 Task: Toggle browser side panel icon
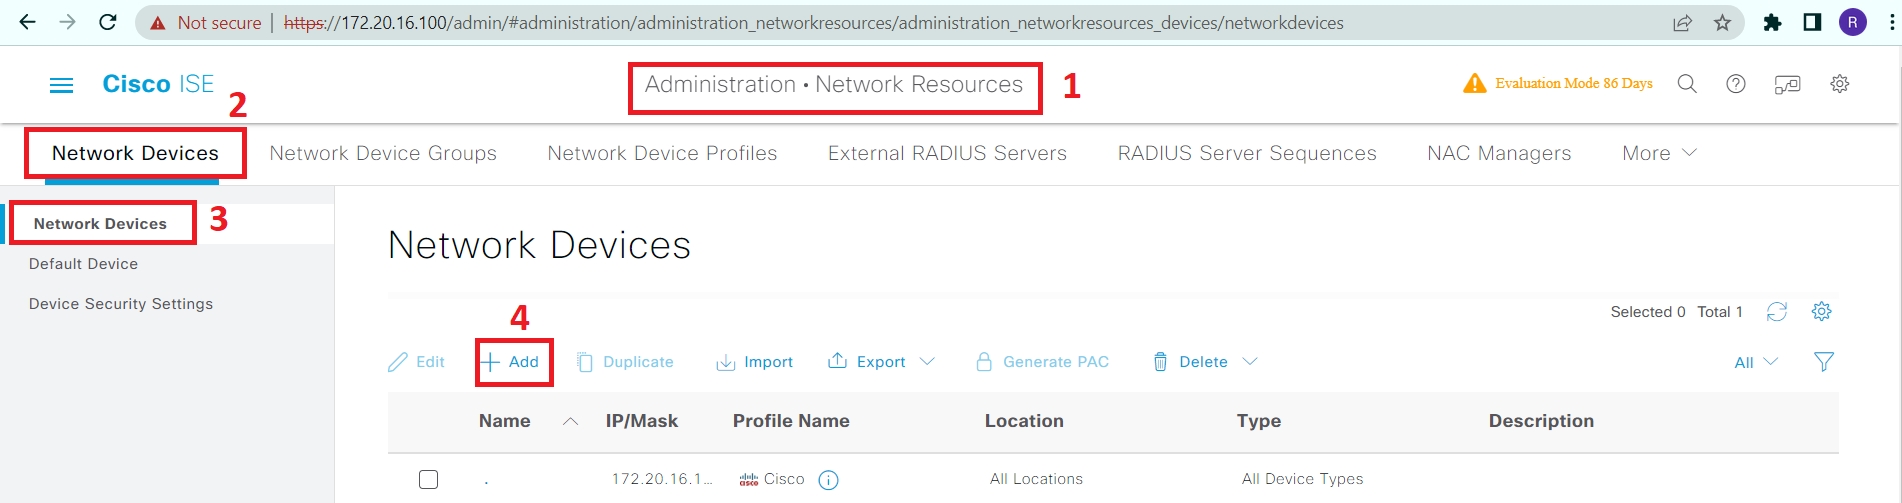[1812, 22]
